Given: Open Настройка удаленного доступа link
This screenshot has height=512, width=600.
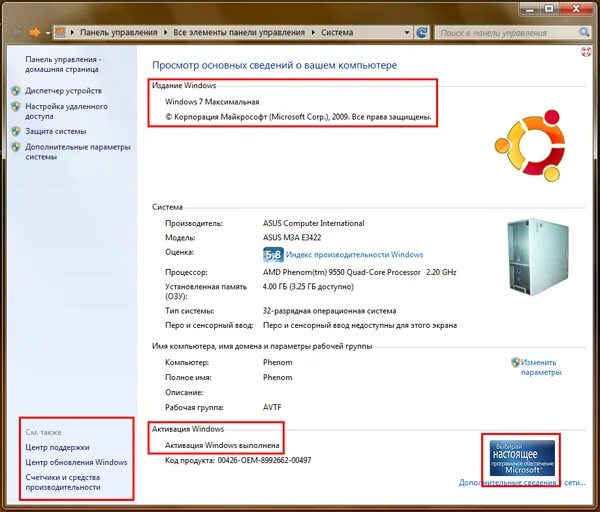Looking at the screenshot, I should pyautogui.click(x=66, y=111).
